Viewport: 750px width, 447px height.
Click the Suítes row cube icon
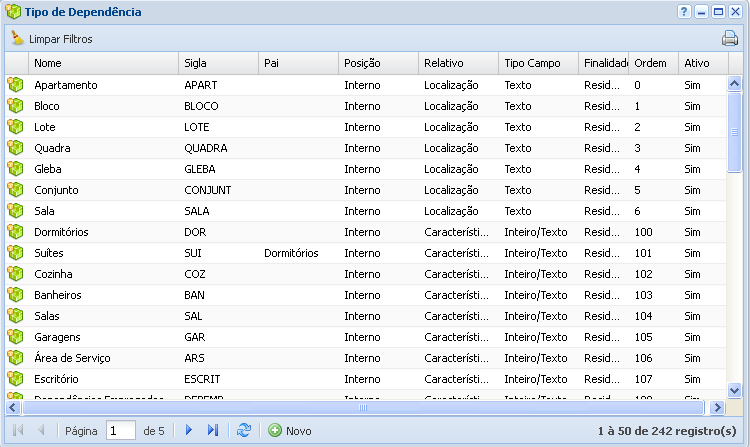(x=15, y=253)
